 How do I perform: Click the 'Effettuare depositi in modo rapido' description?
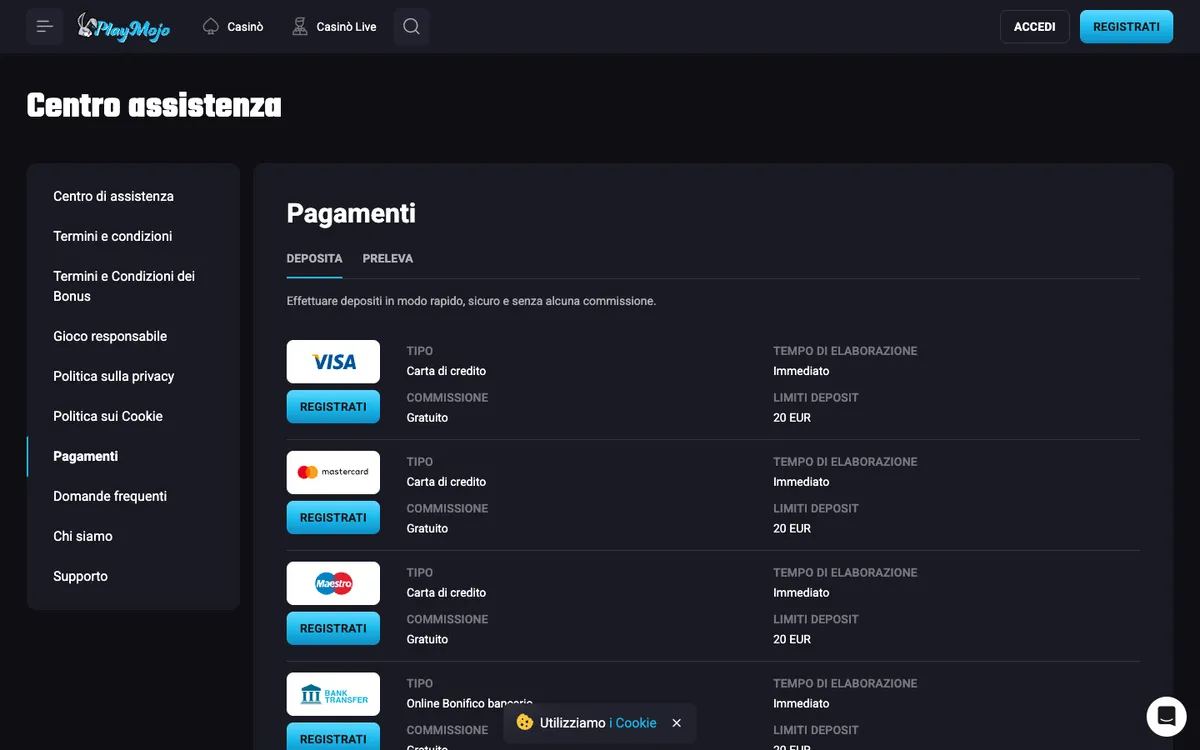(471, 301)
